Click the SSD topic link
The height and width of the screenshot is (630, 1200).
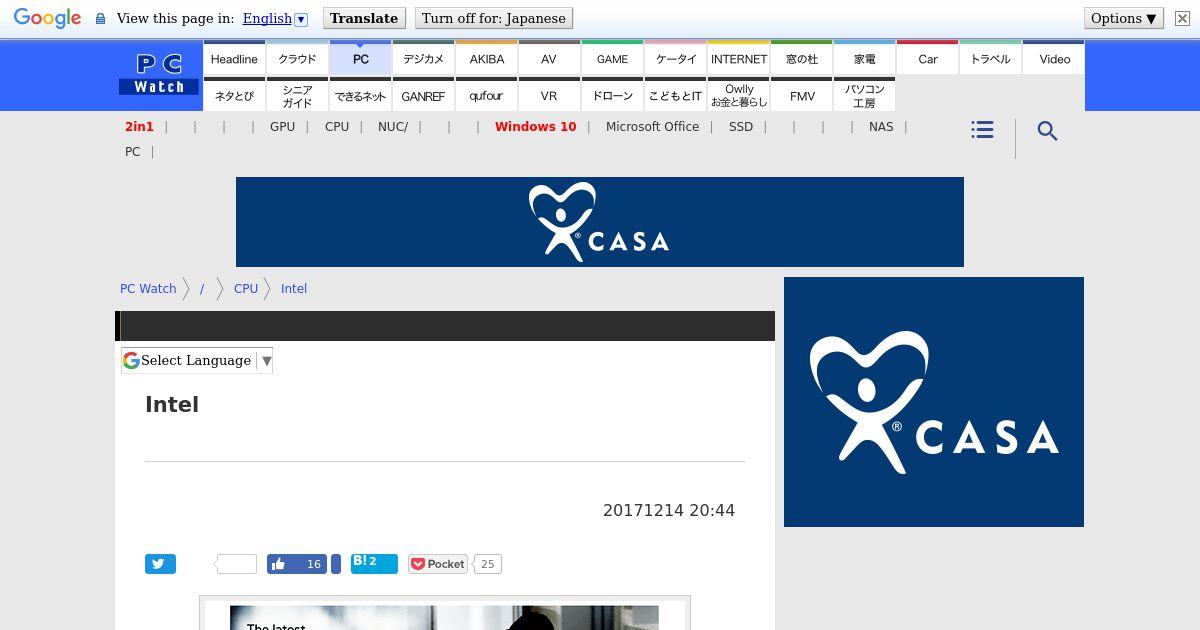click(741, 127)
